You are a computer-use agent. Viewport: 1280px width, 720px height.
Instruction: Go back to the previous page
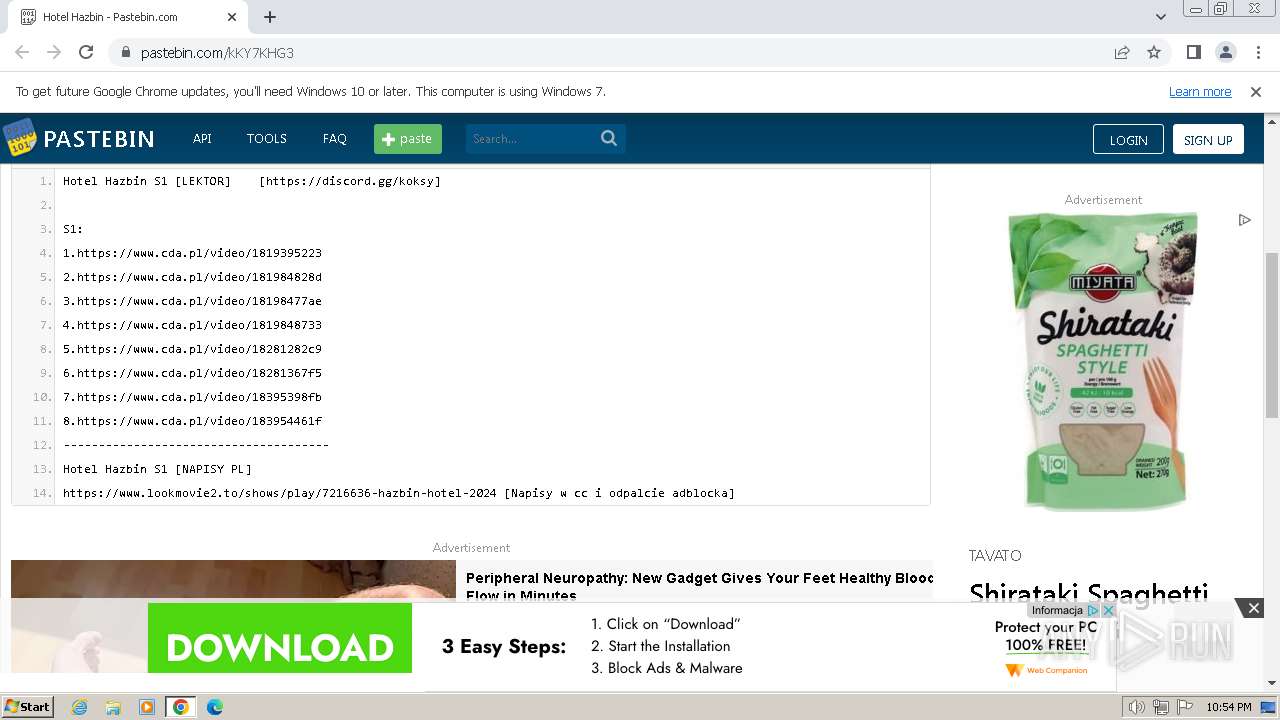[22, 52]
